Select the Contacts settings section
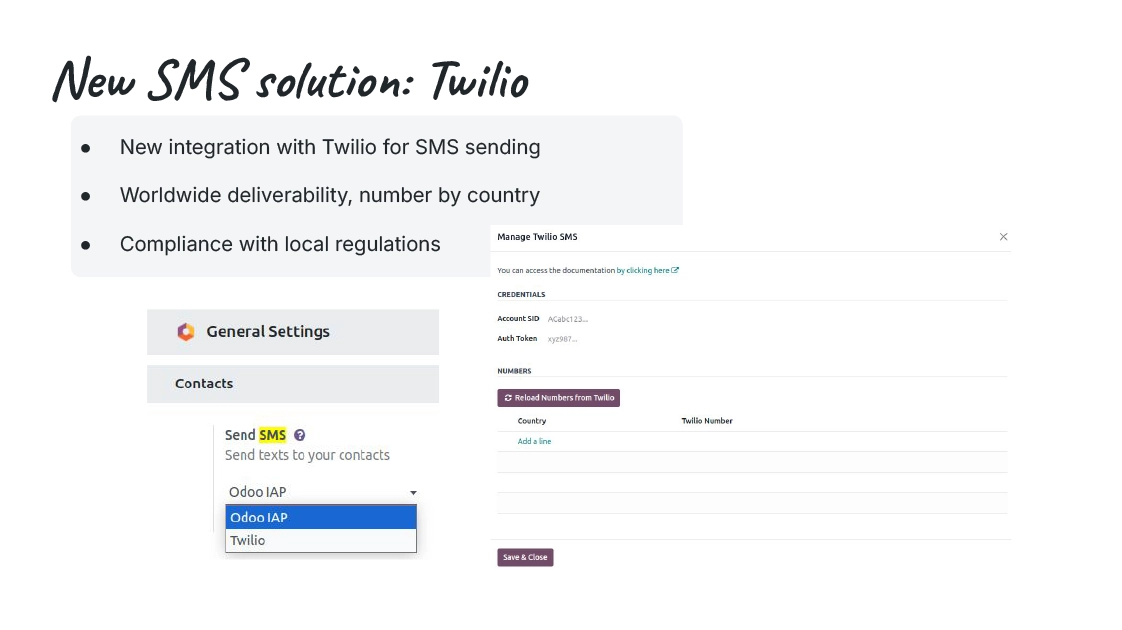The height and width of the screenshot is (630, 1122). pyautogui.click(x=293, y=384)
